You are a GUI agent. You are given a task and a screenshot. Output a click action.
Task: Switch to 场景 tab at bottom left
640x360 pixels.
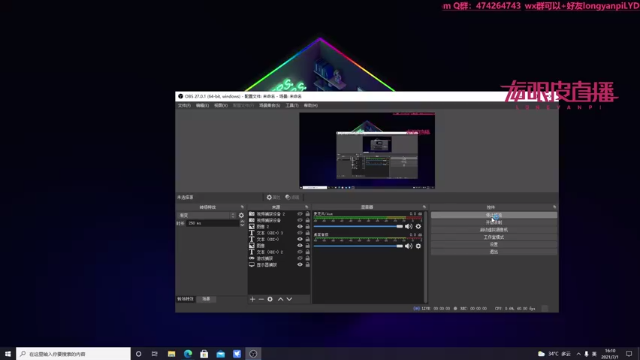206,299
